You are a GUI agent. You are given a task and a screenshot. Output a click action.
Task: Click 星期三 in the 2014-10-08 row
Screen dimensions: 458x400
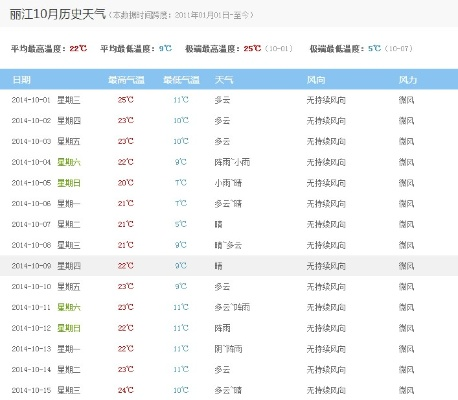point(69,245)
